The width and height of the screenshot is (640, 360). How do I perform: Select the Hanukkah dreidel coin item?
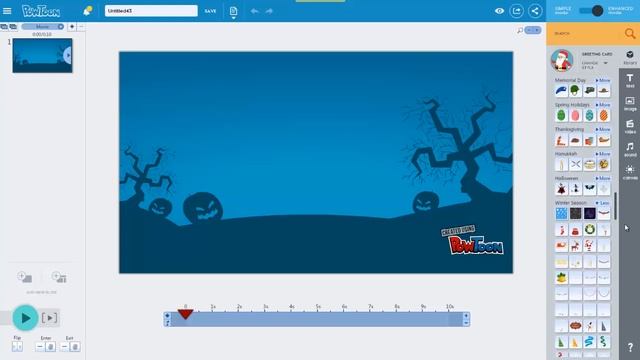click(604, 164)
